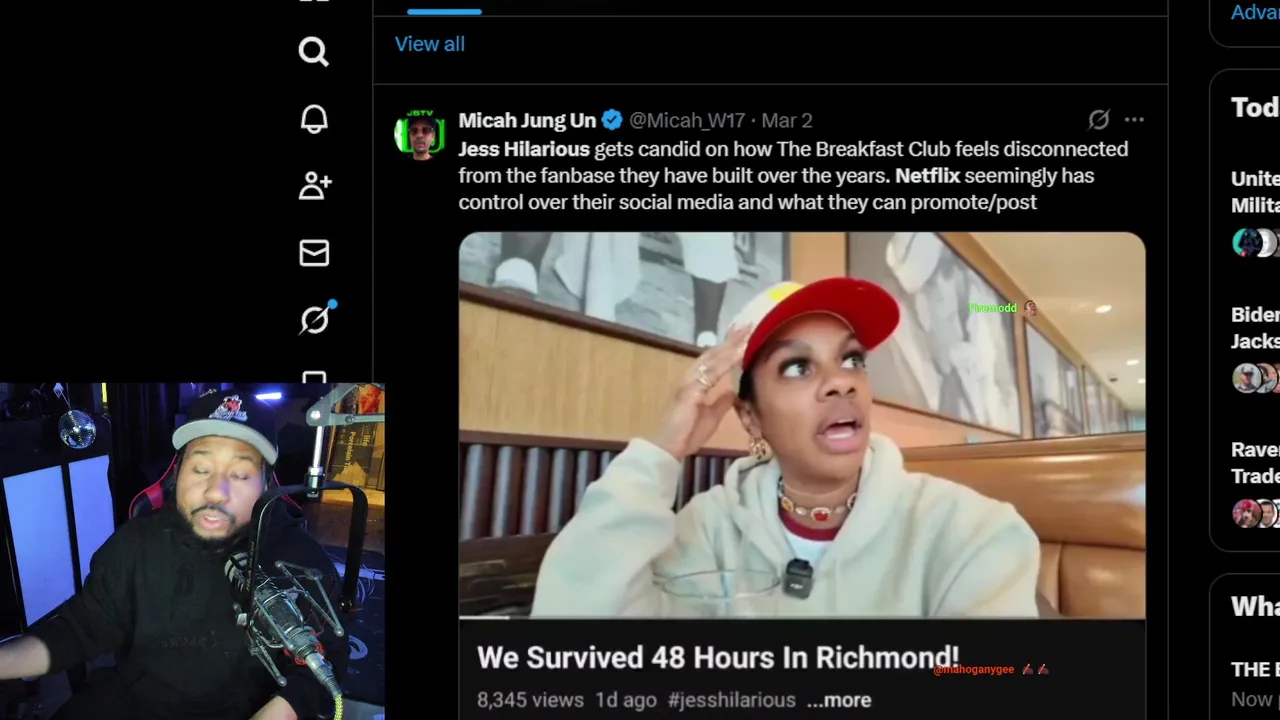
Task: Click the We Survived 48 Hours In Richmond title
Action: tap(718, 658)
